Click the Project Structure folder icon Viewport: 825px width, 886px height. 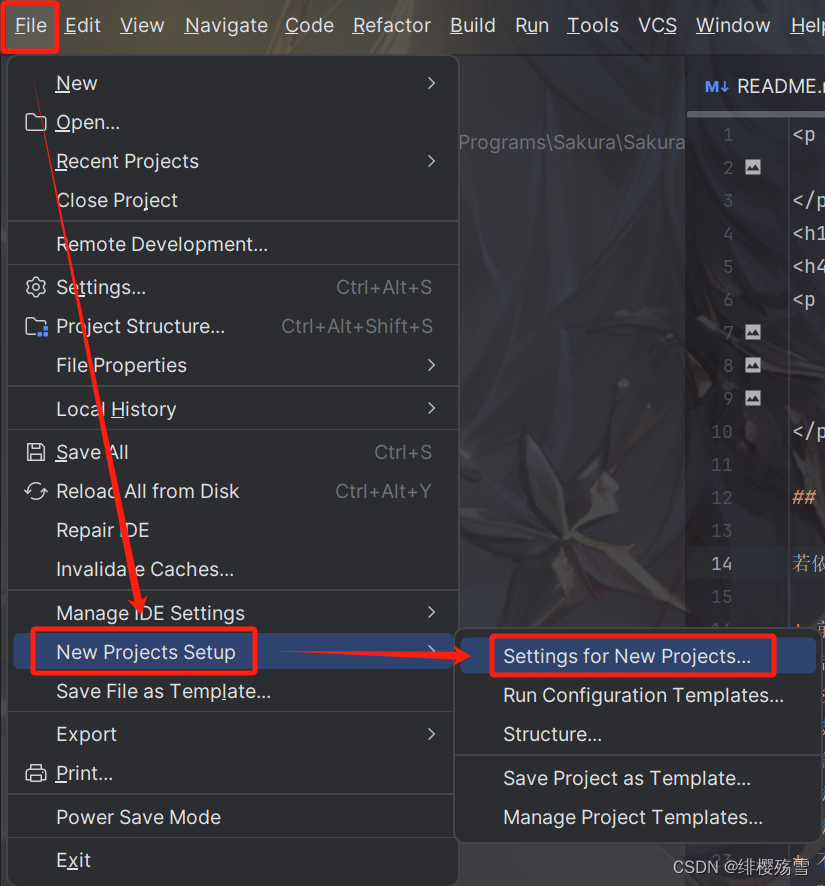point(37,327)
